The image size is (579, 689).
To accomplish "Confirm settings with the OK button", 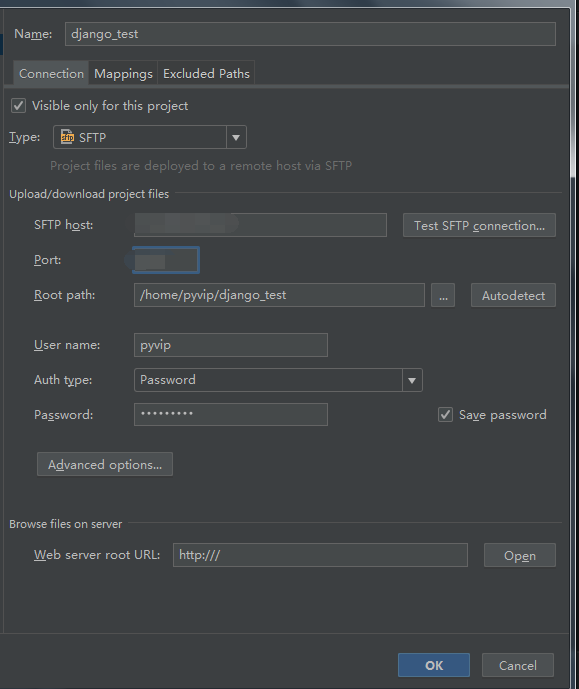I will click(434, 665).
